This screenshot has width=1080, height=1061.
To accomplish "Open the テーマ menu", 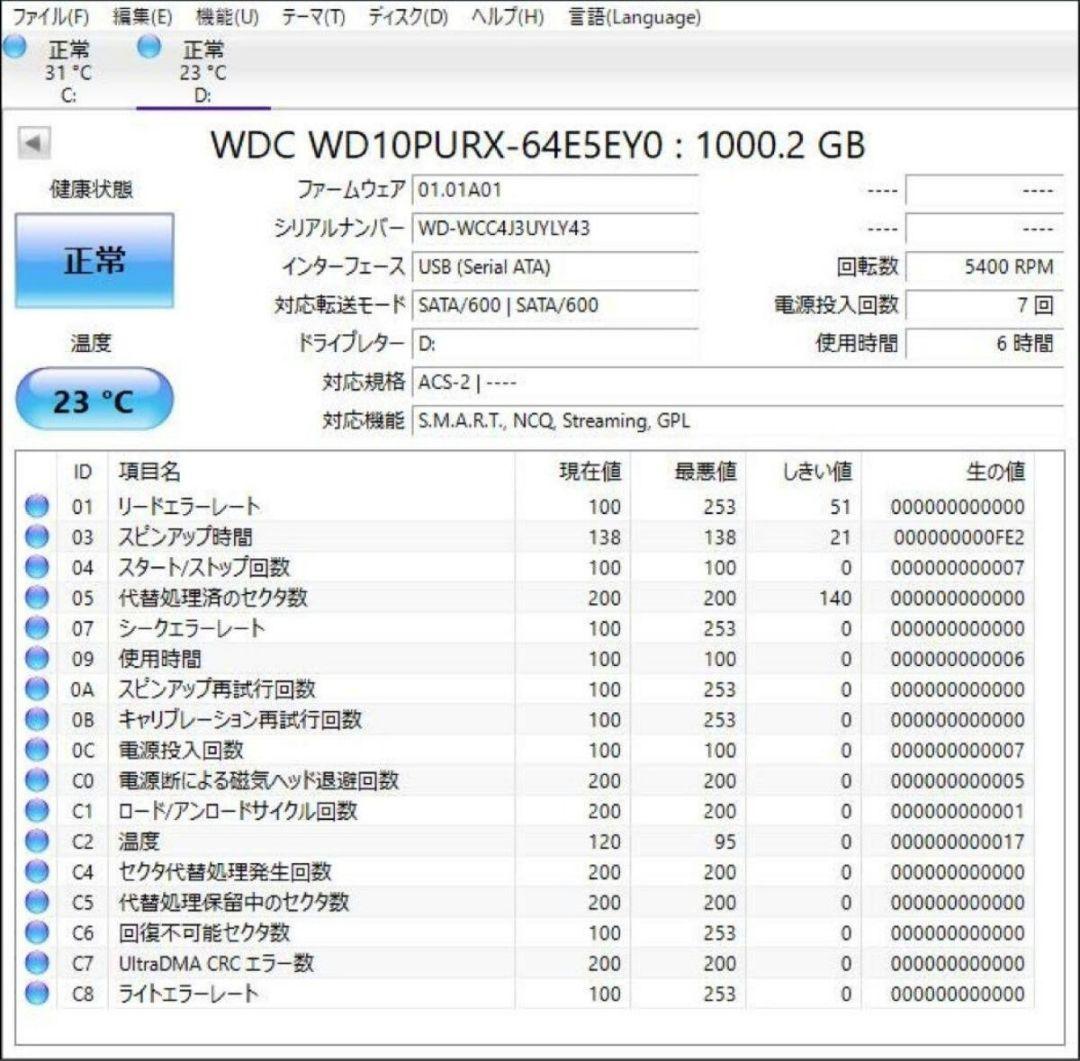I will pos(315,17).
